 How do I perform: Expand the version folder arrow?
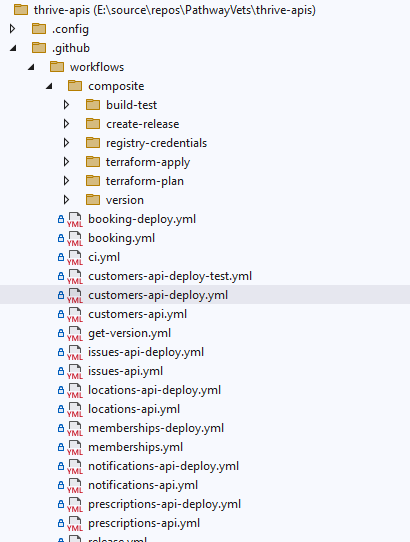coord(66,200)
